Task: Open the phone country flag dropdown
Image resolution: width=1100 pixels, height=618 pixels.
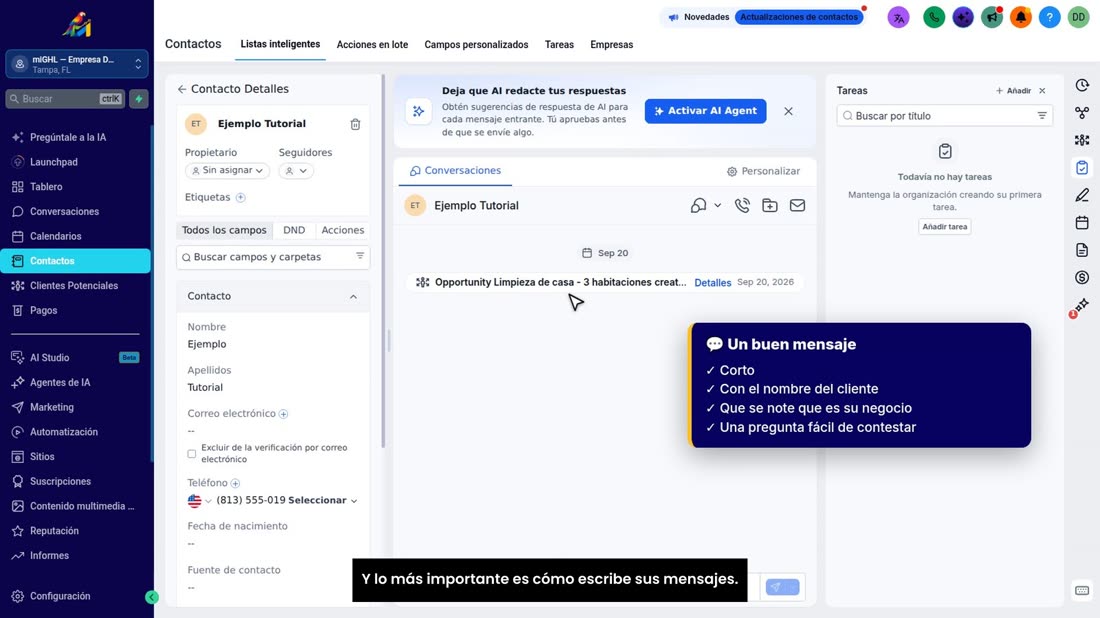Action: (x=199, y=501)
